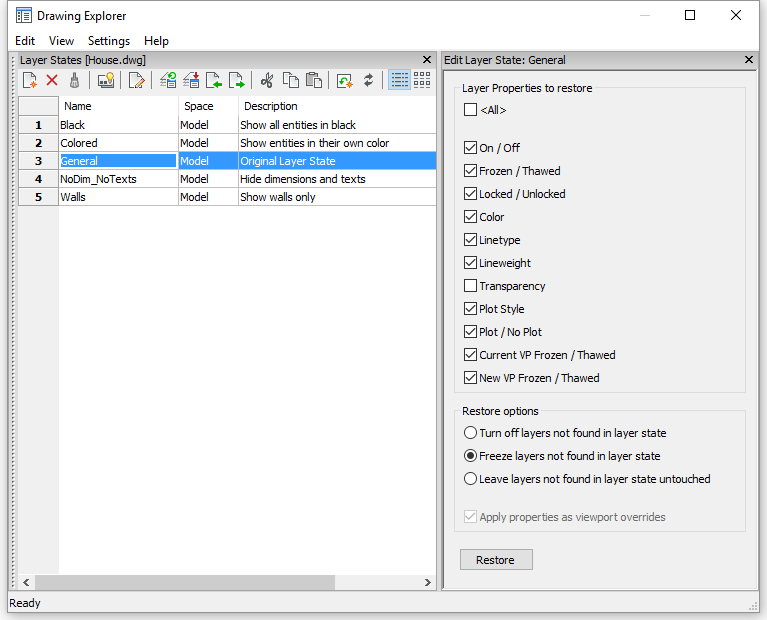The image size is (767, 620).
Task: Click the horizontal scrollbar right arrow
Action: (428, 582)
